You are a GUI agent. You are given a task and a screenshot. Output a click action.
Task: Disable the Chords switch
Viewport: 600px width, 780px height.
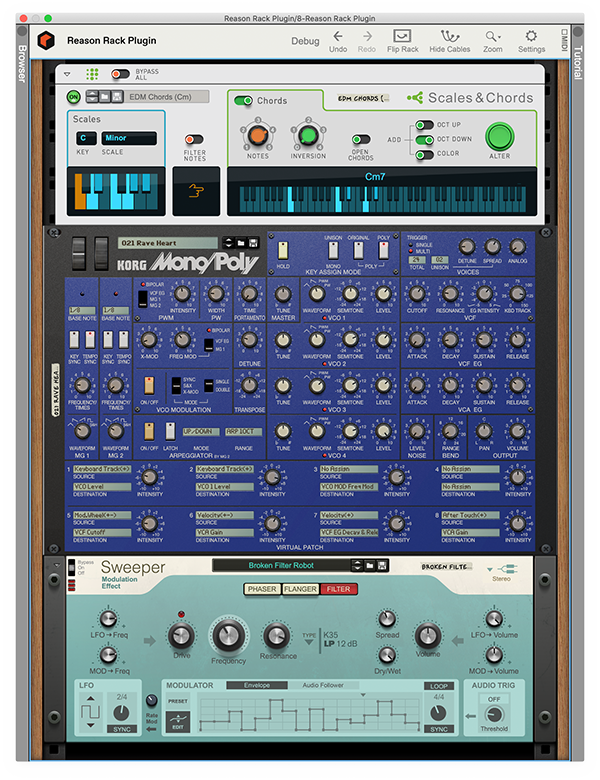[243, 100]
